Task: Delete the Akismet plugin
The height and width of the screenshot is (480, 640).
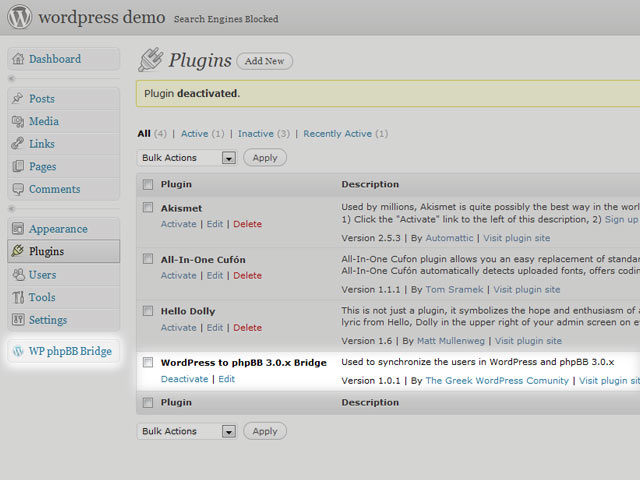Action: point(247,224)
